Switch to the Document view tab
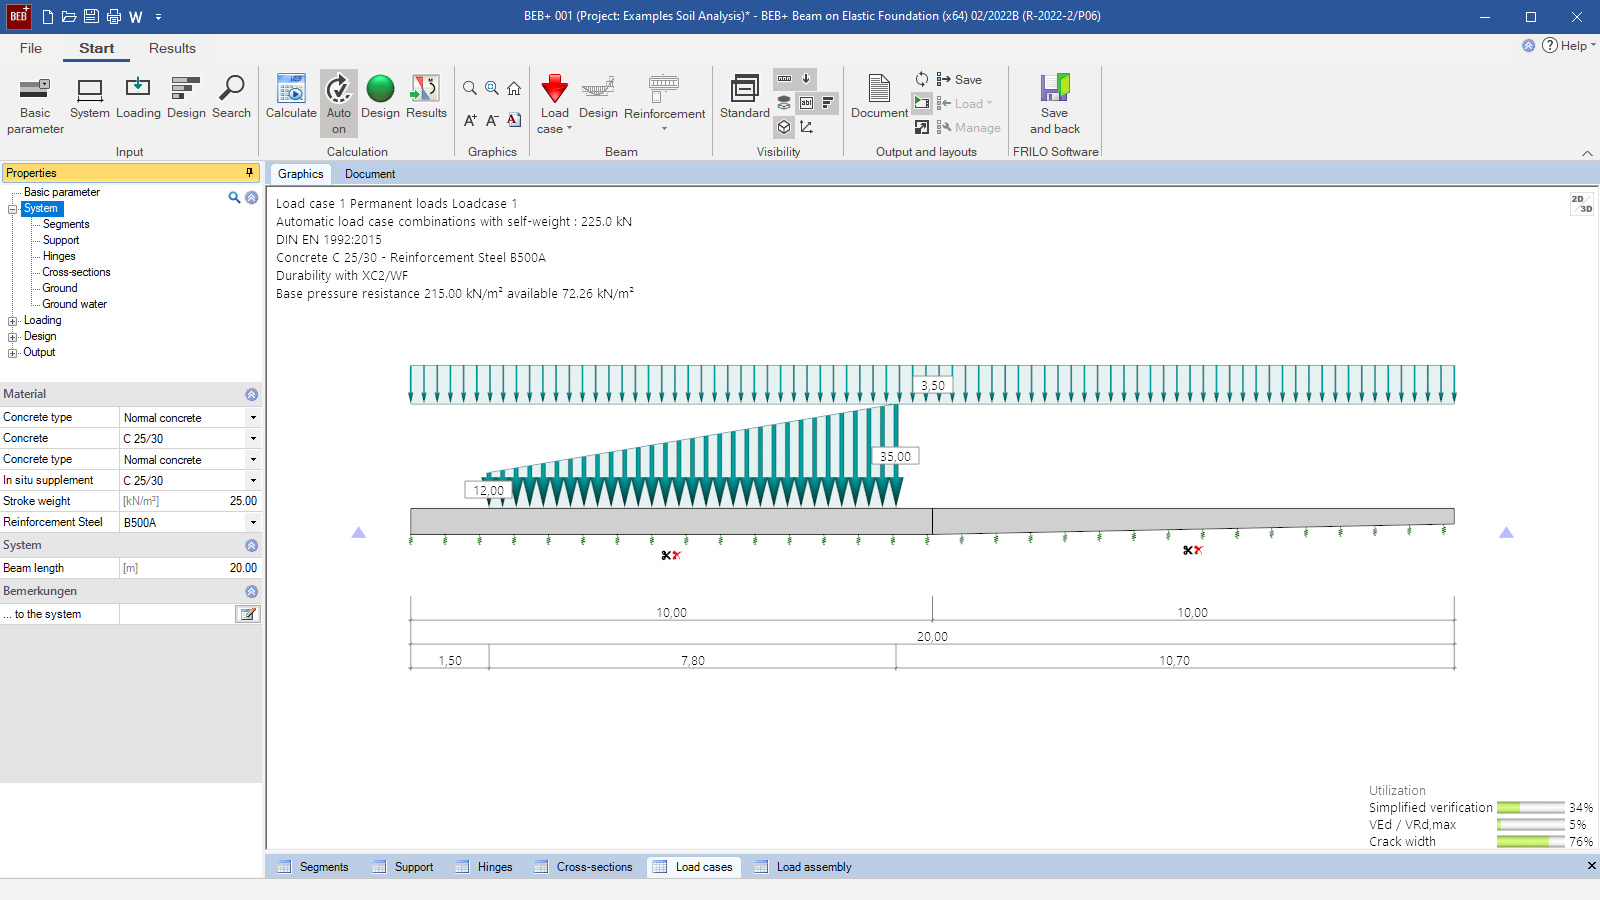The image size is (1600, 900). click(x=370, y=174)
